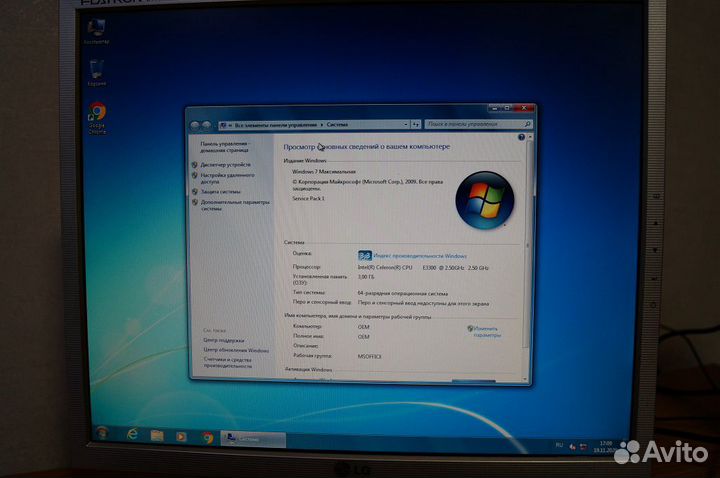This screenshot has height=478, width=720.
Task: Open the 'Центр поддержки' link
Action: pyautogui.click(x=224, y=340)
